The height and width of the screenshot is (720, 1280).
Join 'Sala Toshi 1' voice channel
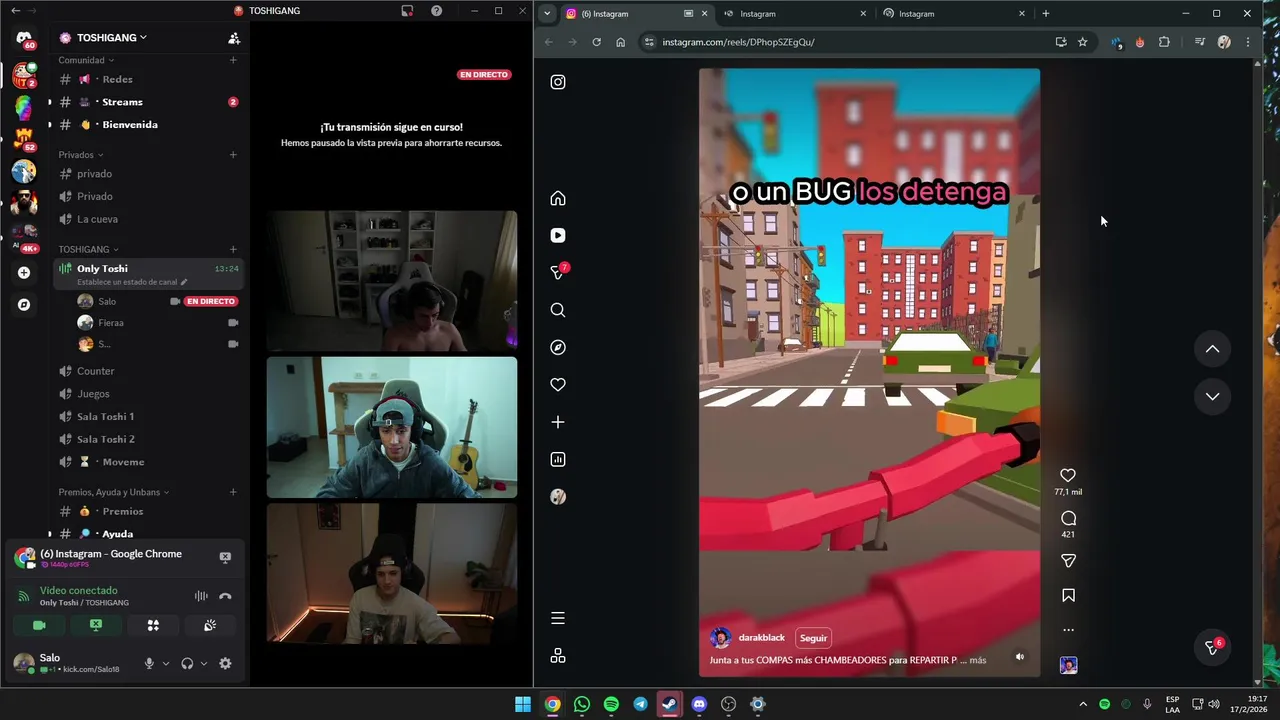148,416
